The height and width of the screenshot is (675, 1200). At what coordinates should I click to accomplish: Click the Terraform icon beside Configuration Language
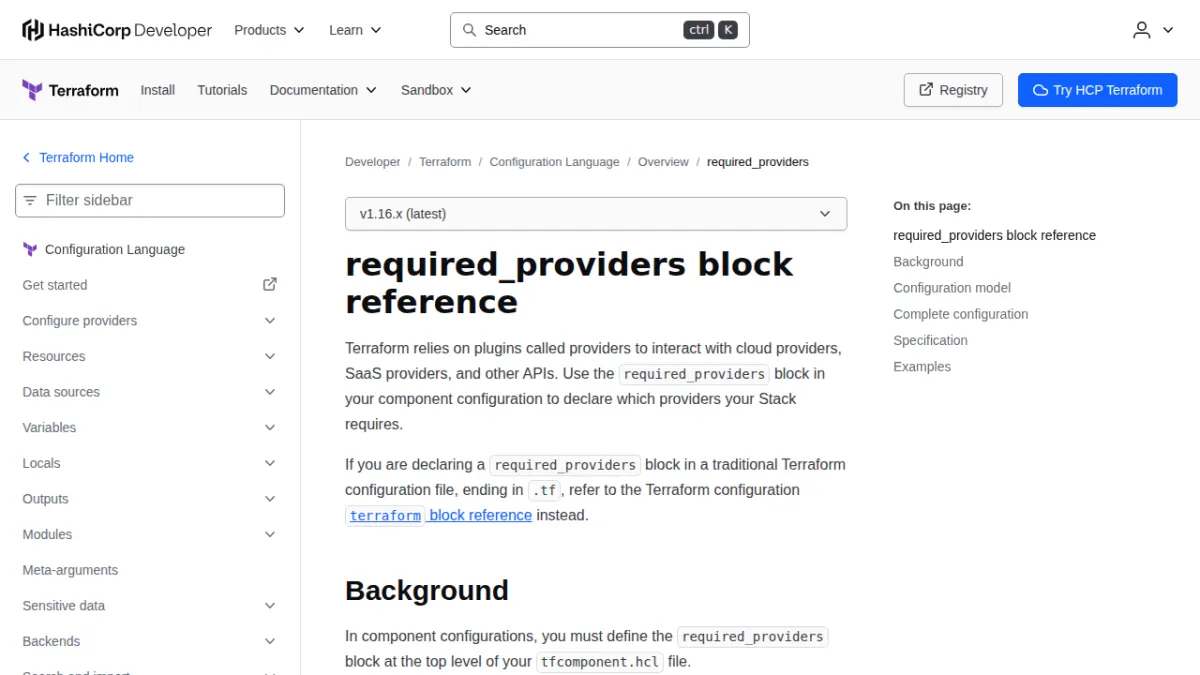[x=30, y=250]
